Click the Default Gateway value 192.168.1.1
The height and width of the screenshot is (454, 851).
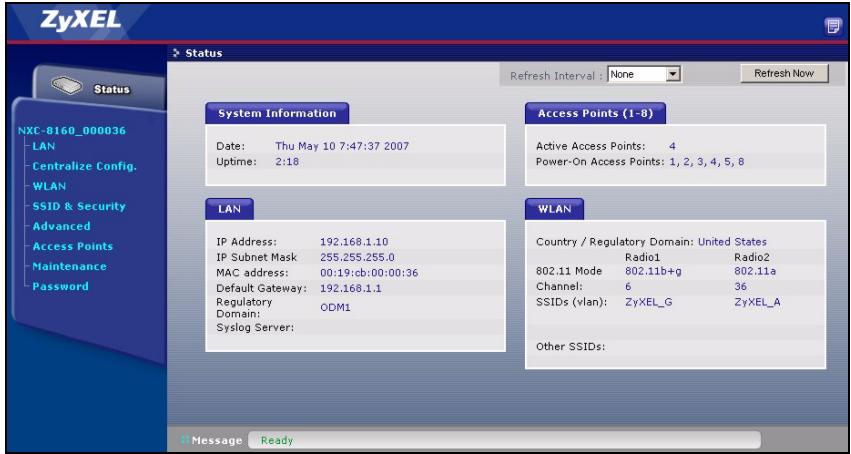click(351, 289)
